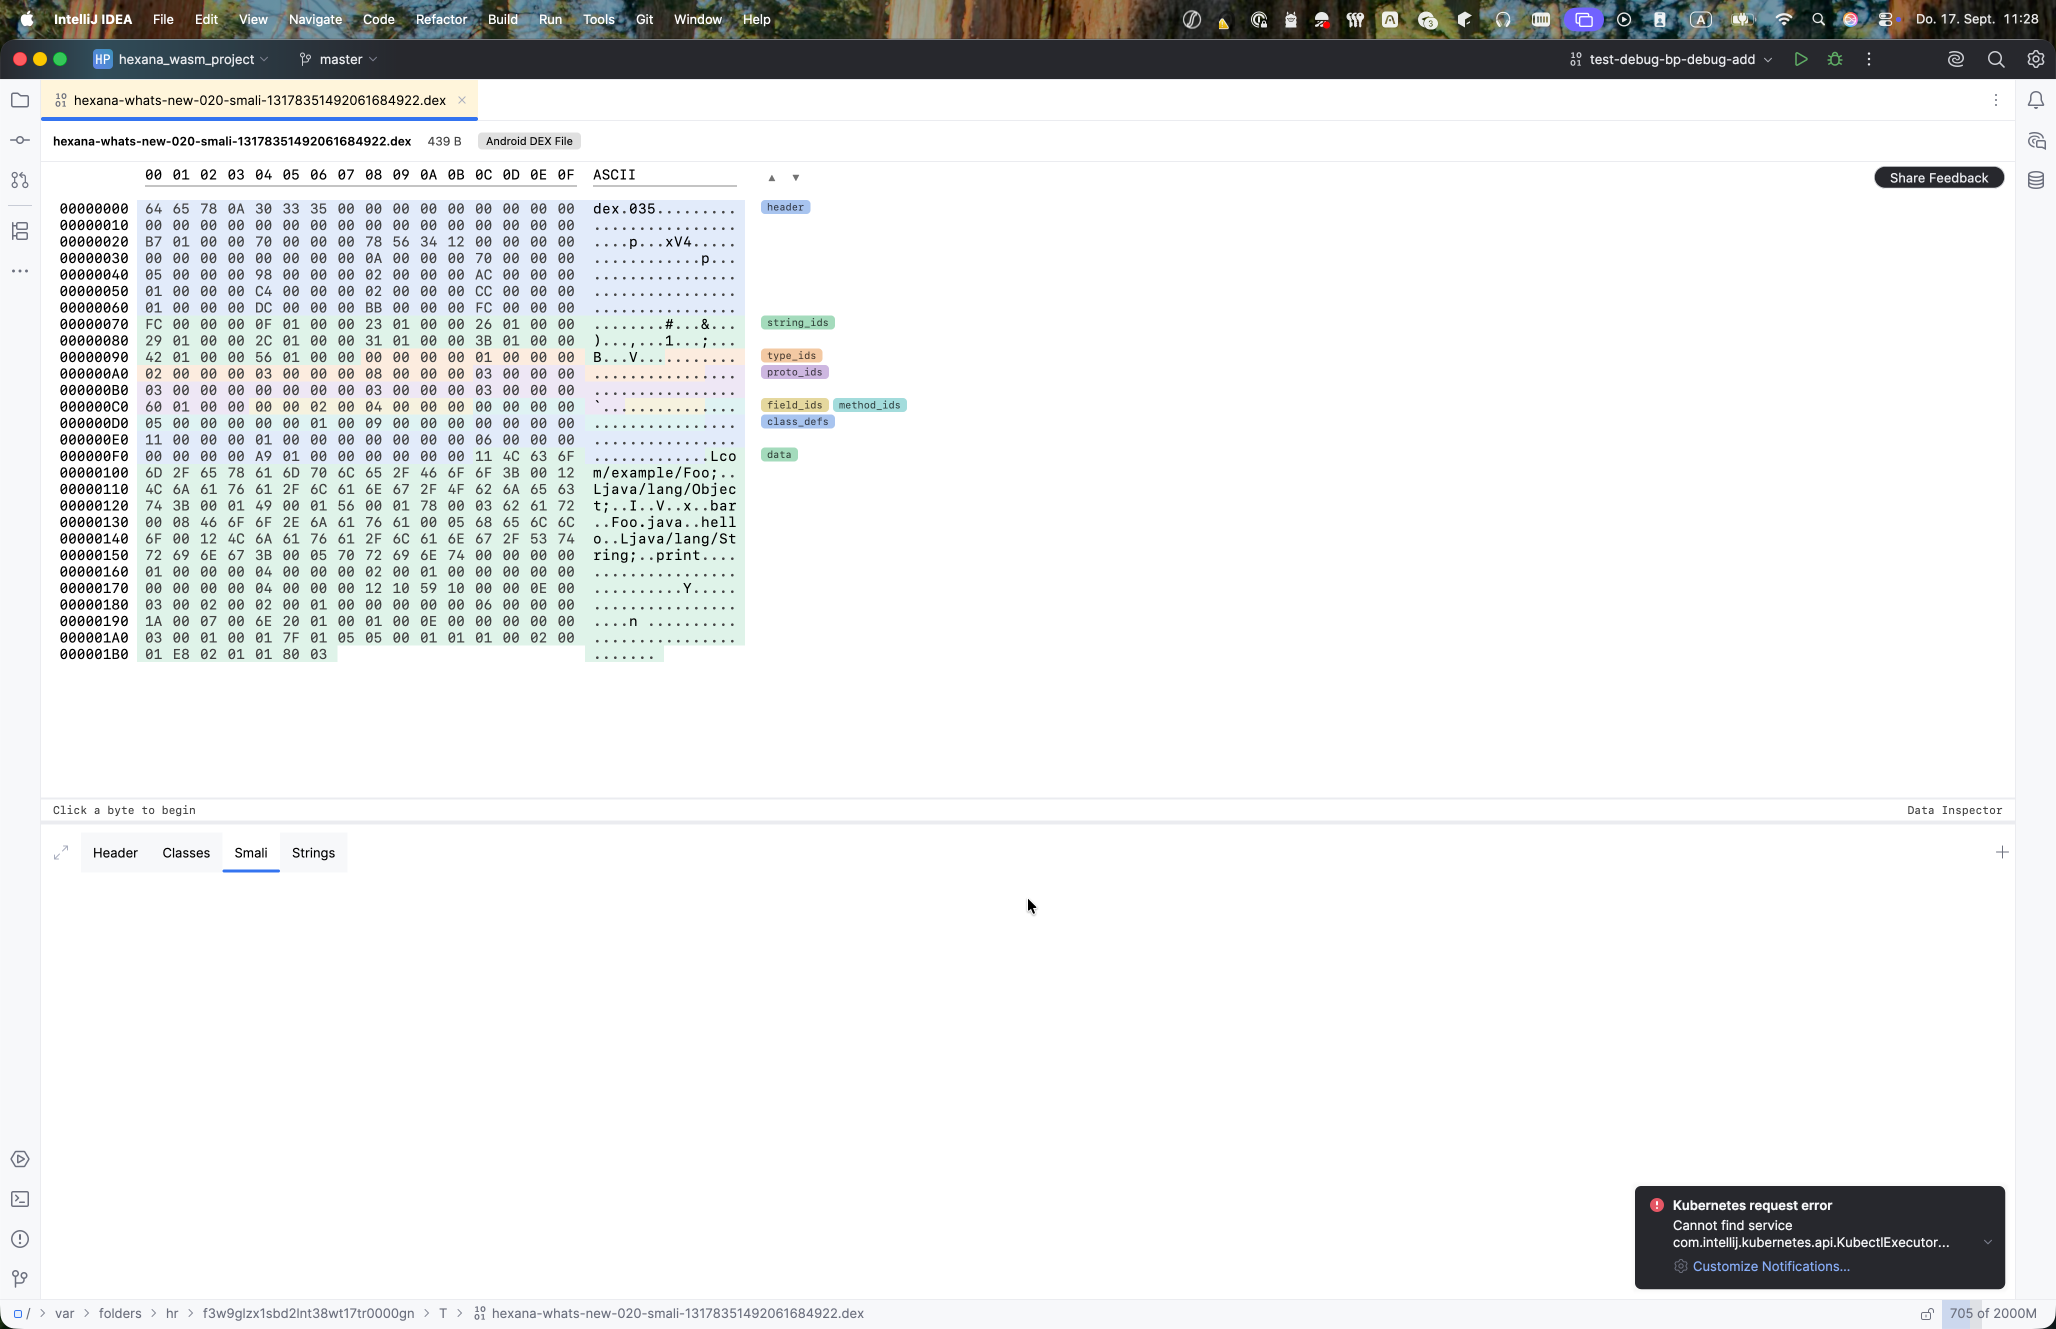
Task: Add new panel with plus icon
Action: point(2002,852)
